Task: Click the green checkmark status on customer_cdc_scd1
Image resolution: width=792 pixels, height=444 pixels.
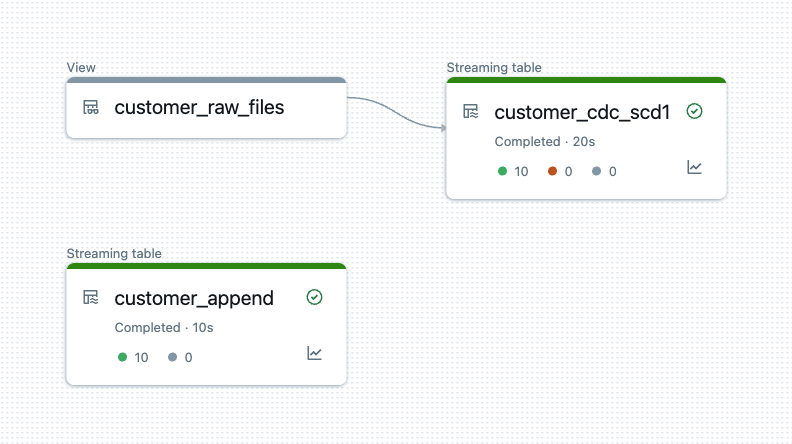Action: pyautogui.click(x=695, y=112)
